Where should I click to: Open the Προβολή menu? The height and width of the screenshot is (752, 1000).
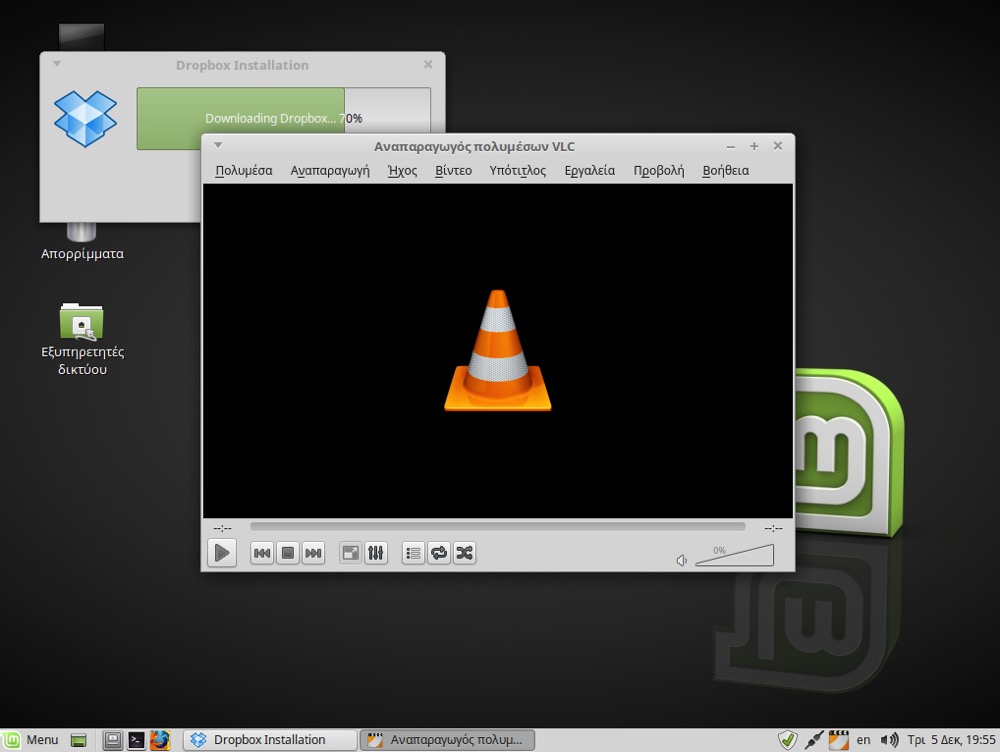tap(659, 170)
